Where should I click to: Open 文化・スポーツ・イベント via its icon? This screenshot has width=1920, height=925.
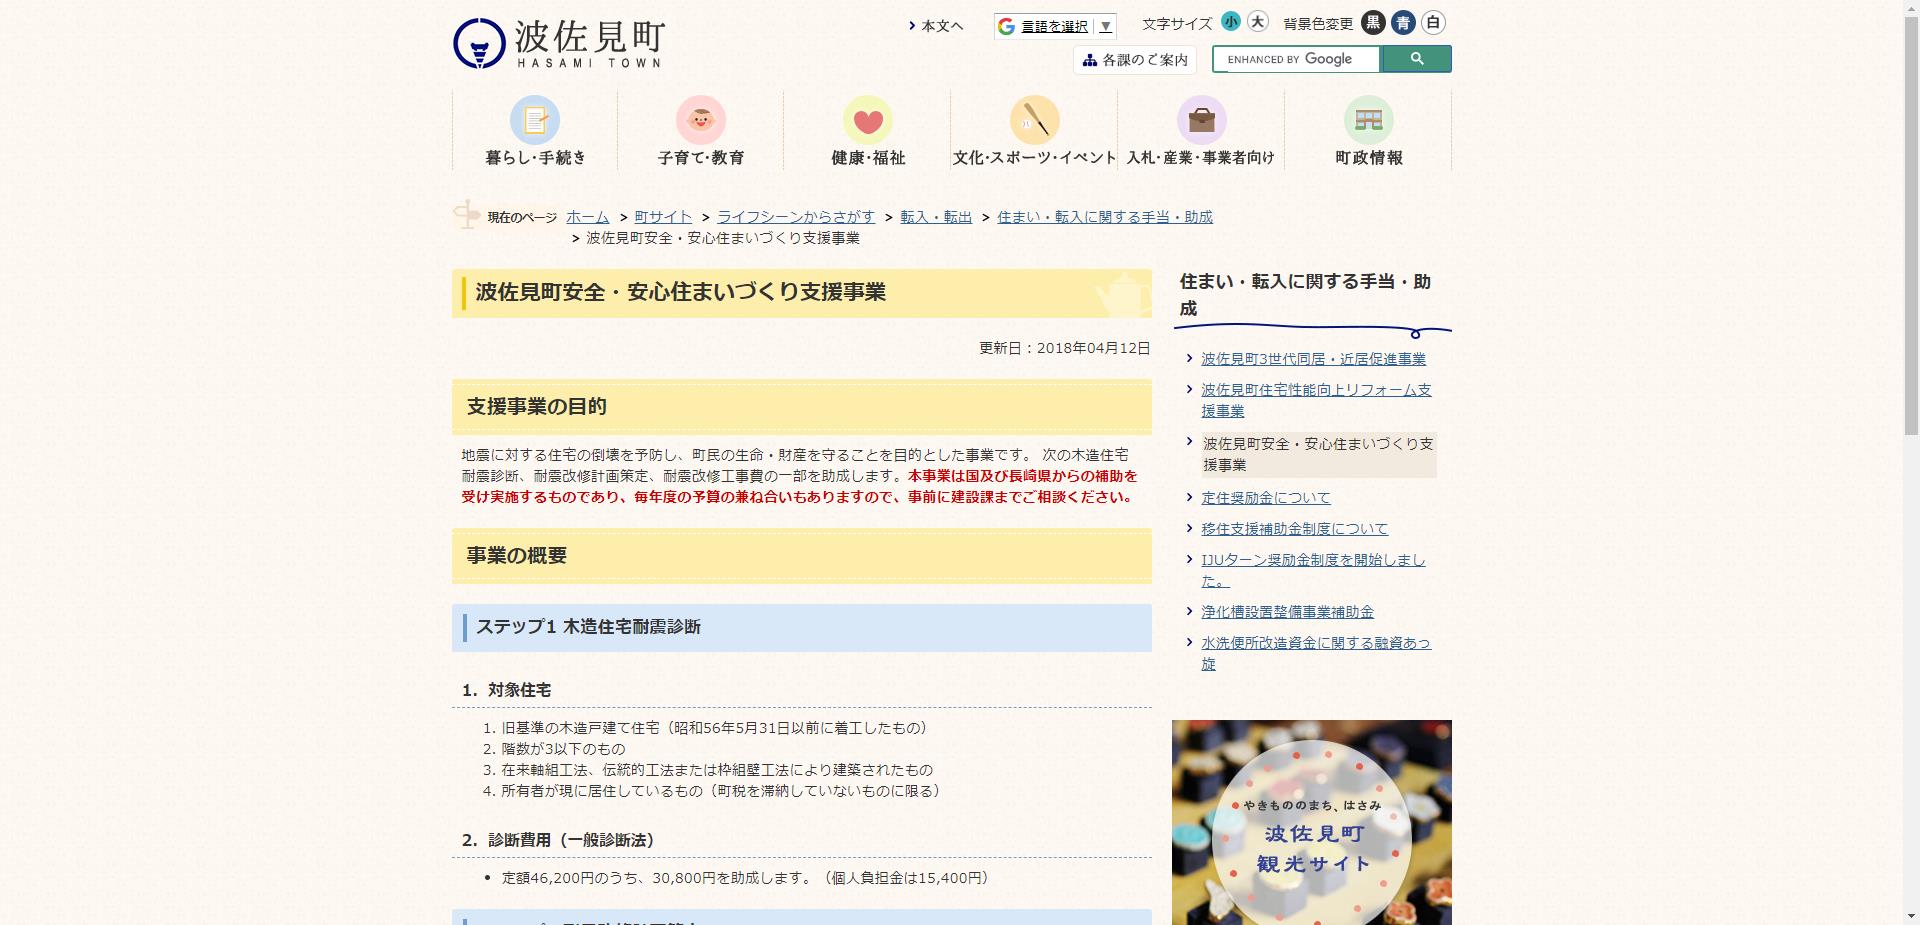(1034, 122)
